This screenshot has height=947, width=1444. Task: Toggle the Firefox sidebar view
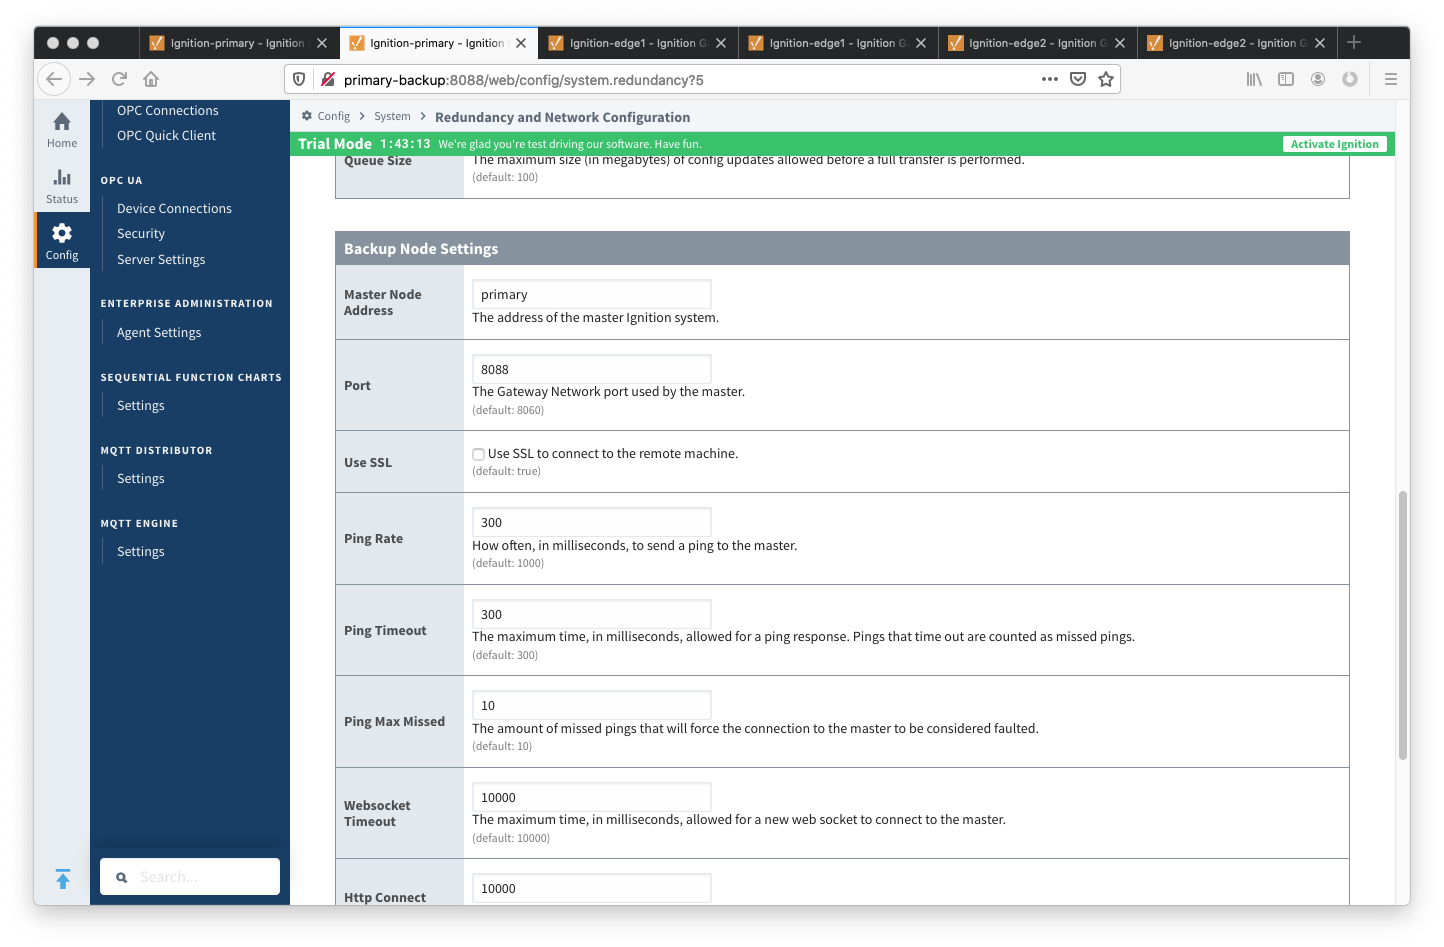(x=1286, y=79)
